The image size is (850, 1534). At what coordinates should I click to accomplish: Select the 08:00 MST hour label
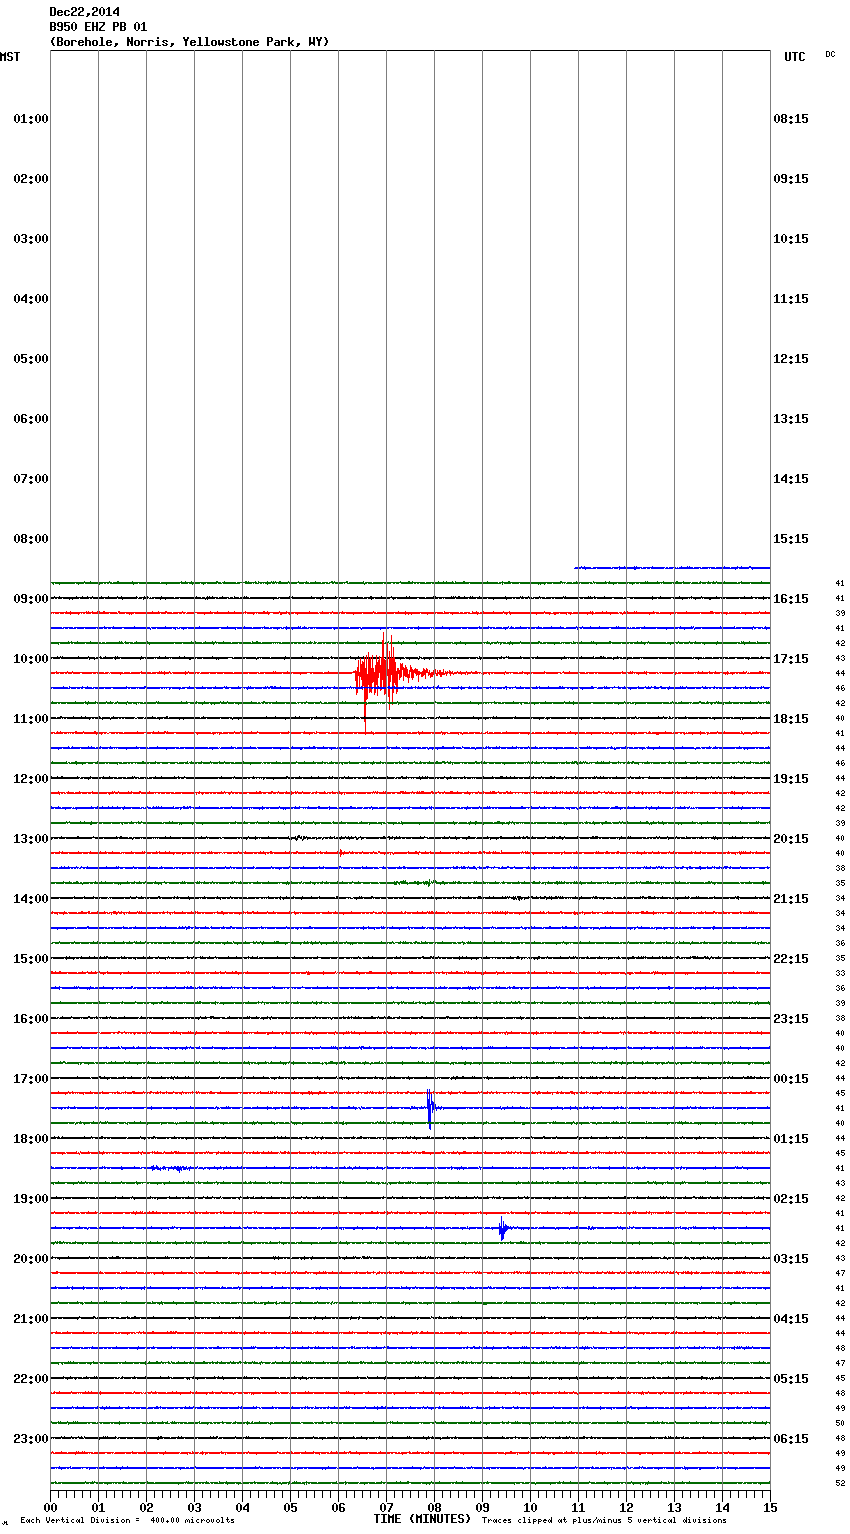31,539
